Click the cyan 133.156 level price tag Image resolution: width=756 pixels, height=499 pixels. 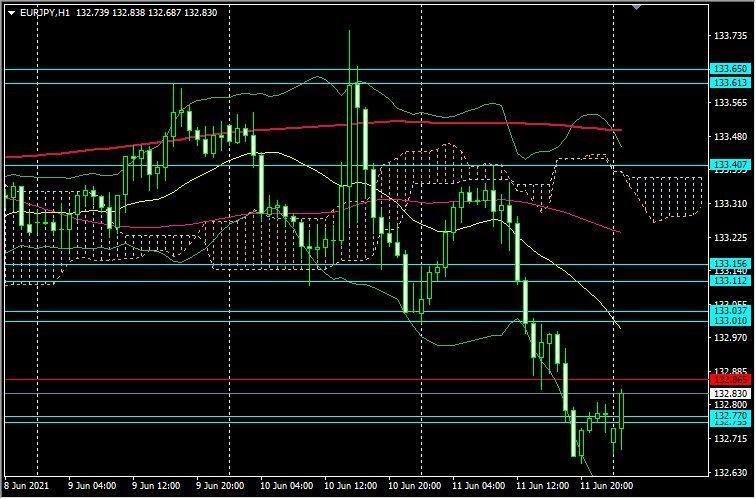(x=730, y=264)
